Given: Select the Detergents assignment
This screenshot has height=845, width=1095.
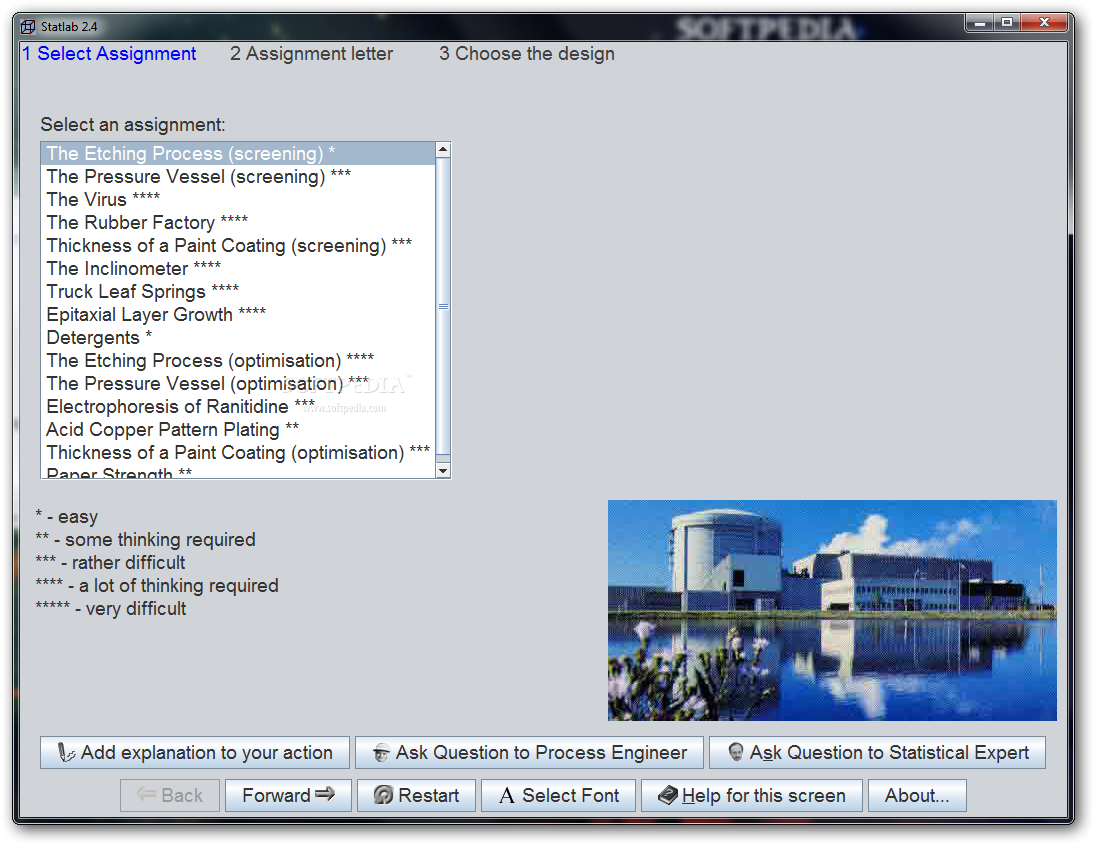Looking at the screenshot, I should 238,338.
